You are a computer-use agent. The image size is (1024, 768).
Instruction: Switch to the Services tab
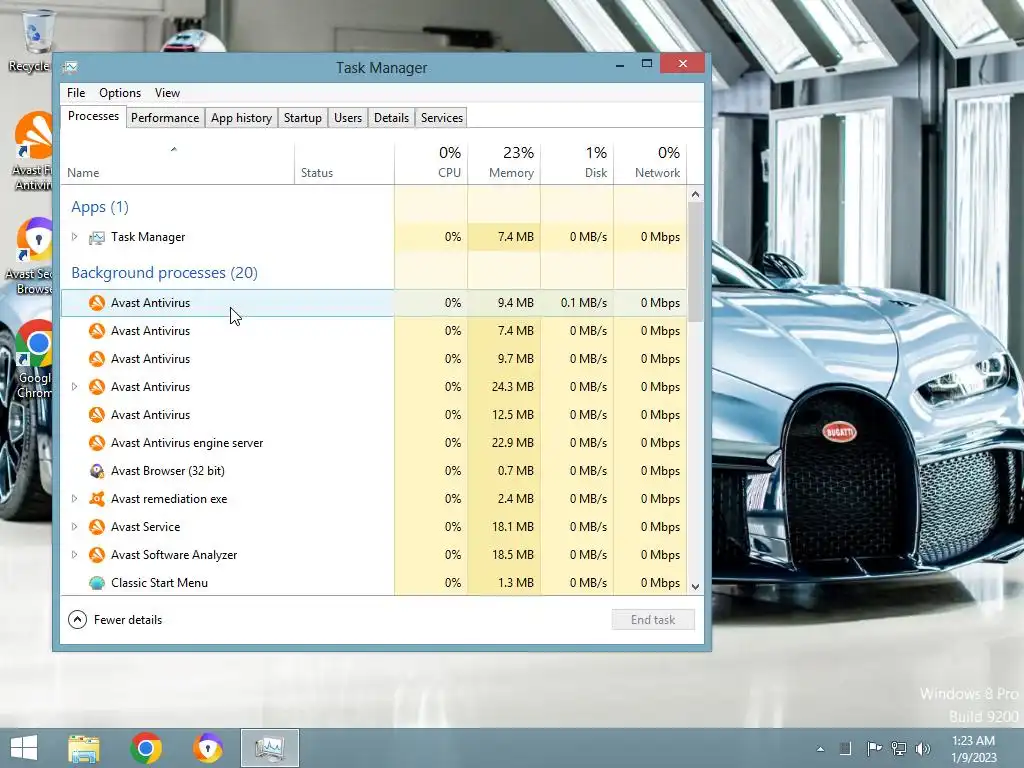click(441, 118)
